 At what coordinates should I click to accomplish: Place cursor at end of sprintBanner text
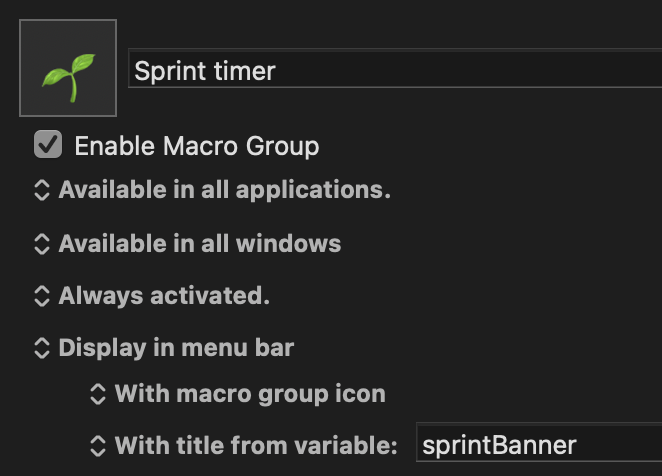tap(579, 445)
